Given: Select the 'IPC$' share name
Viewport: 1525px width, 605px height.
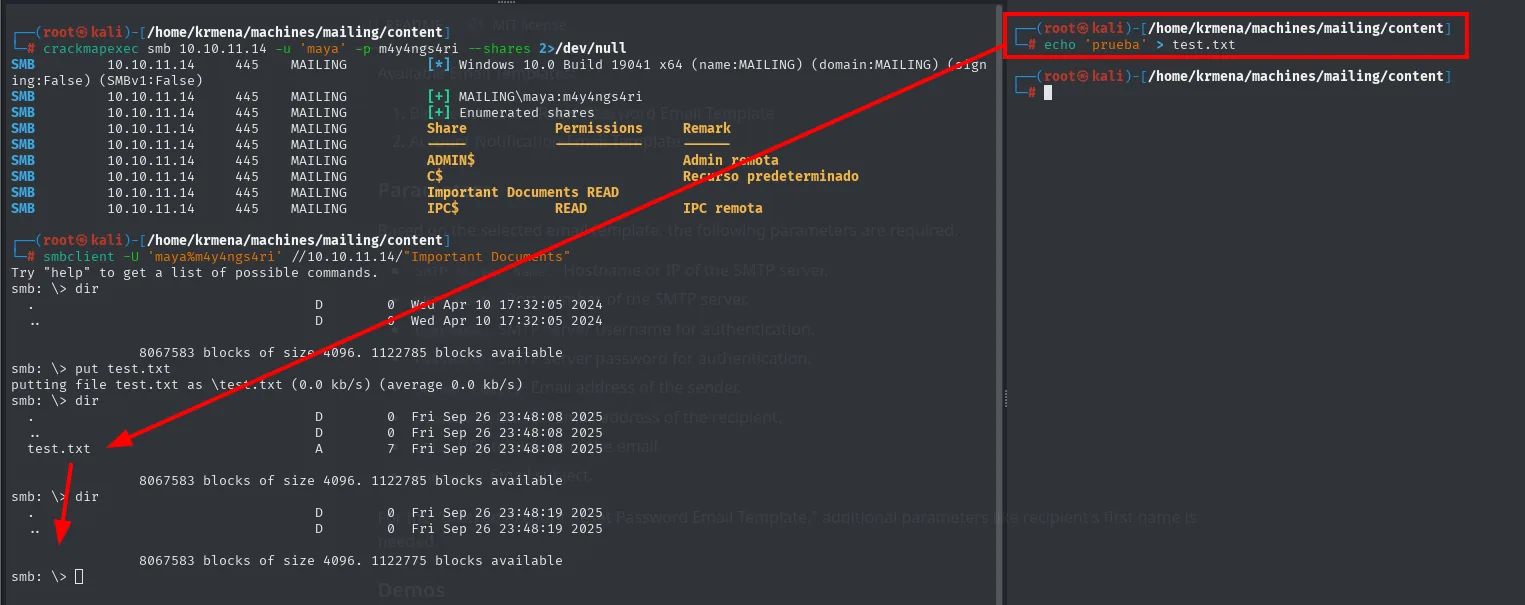Looking at the screenshot, I should click(442, 208).
